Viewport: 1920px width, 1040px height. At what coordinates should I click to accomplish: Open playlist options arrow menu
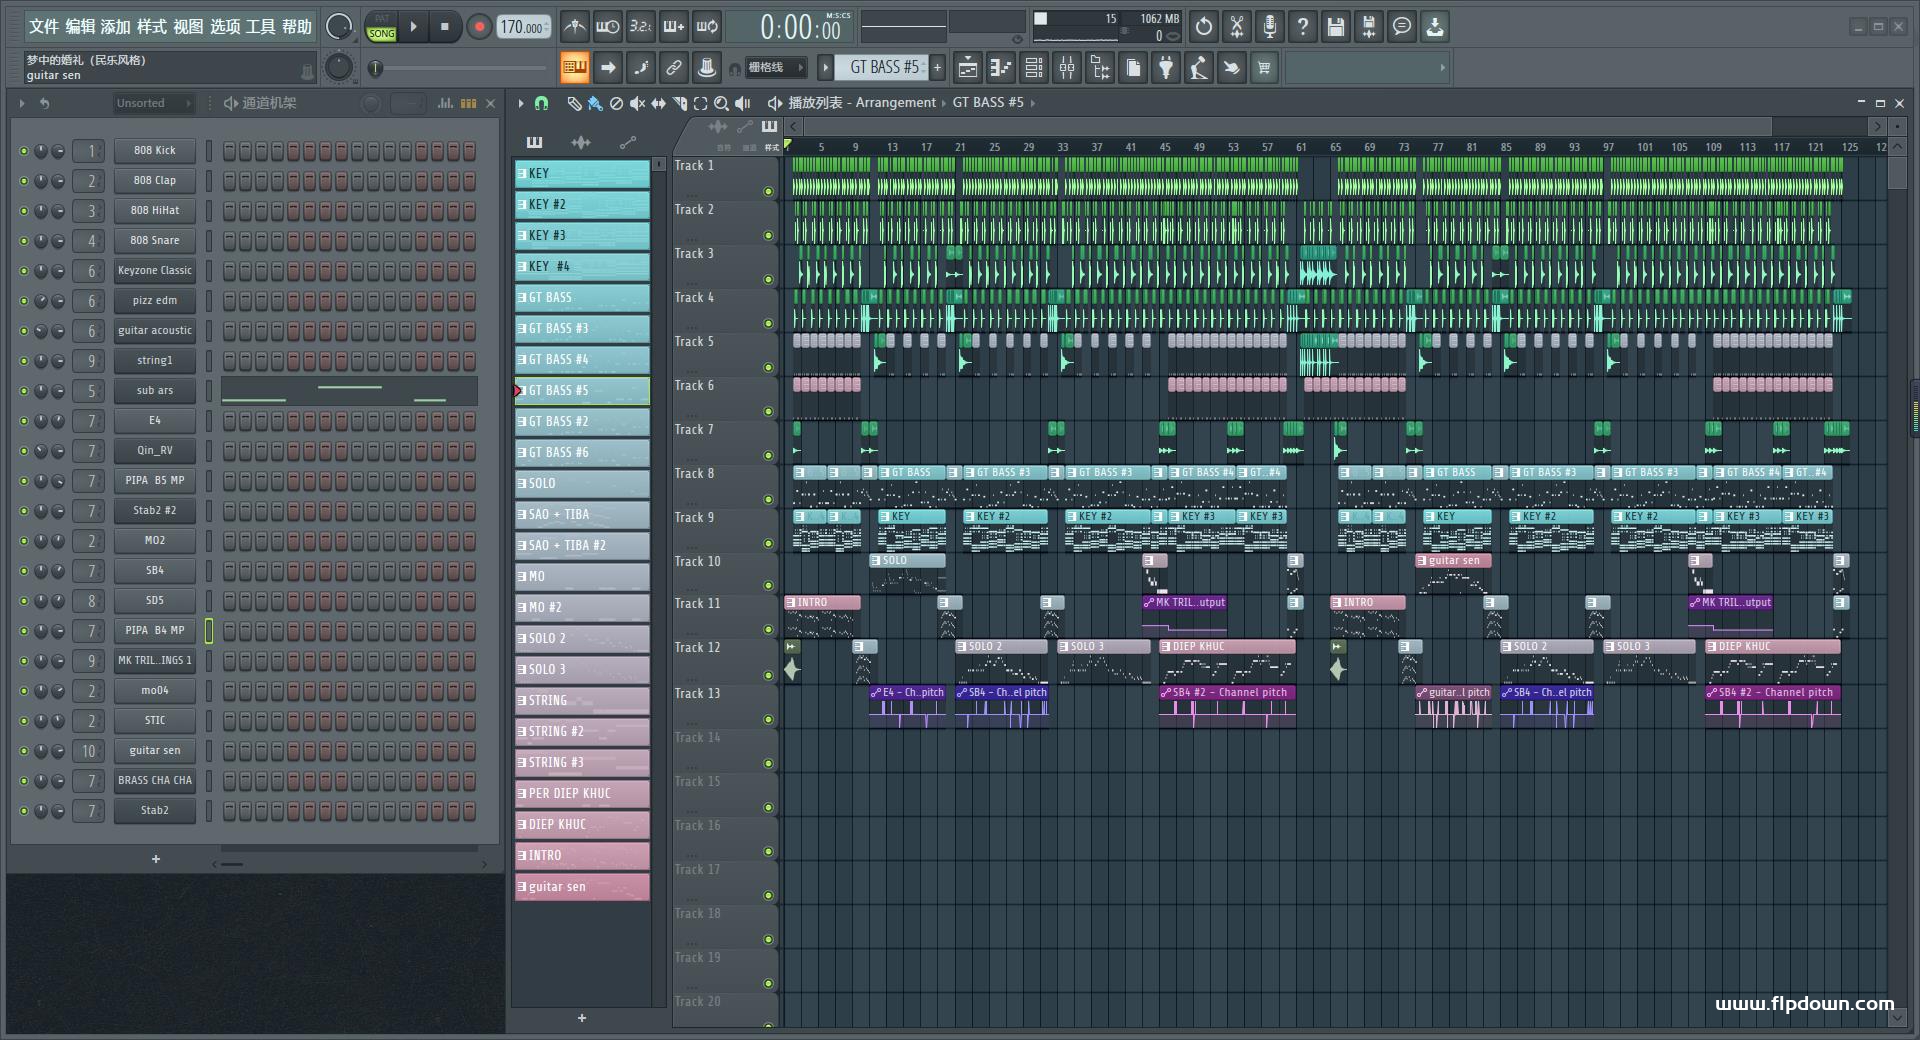click(521, 103)
